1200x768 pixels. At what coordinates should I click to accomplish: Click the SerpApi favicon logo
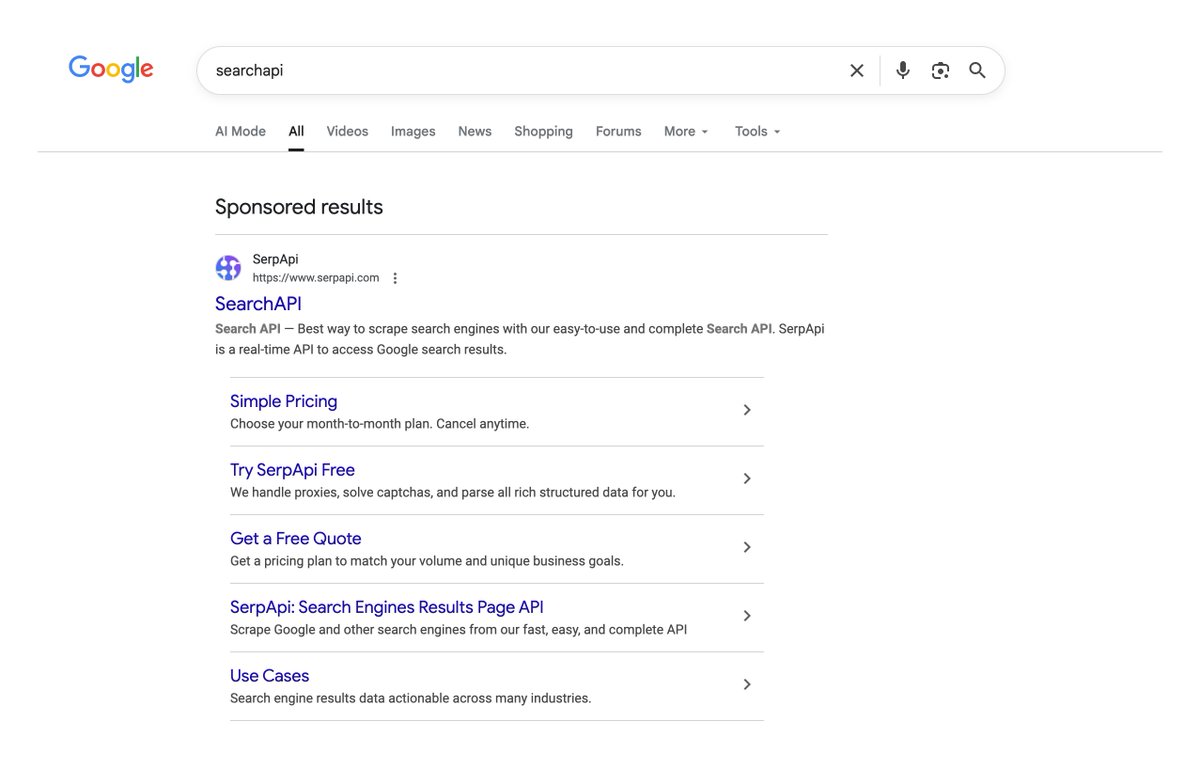click(x=228, y=268)
